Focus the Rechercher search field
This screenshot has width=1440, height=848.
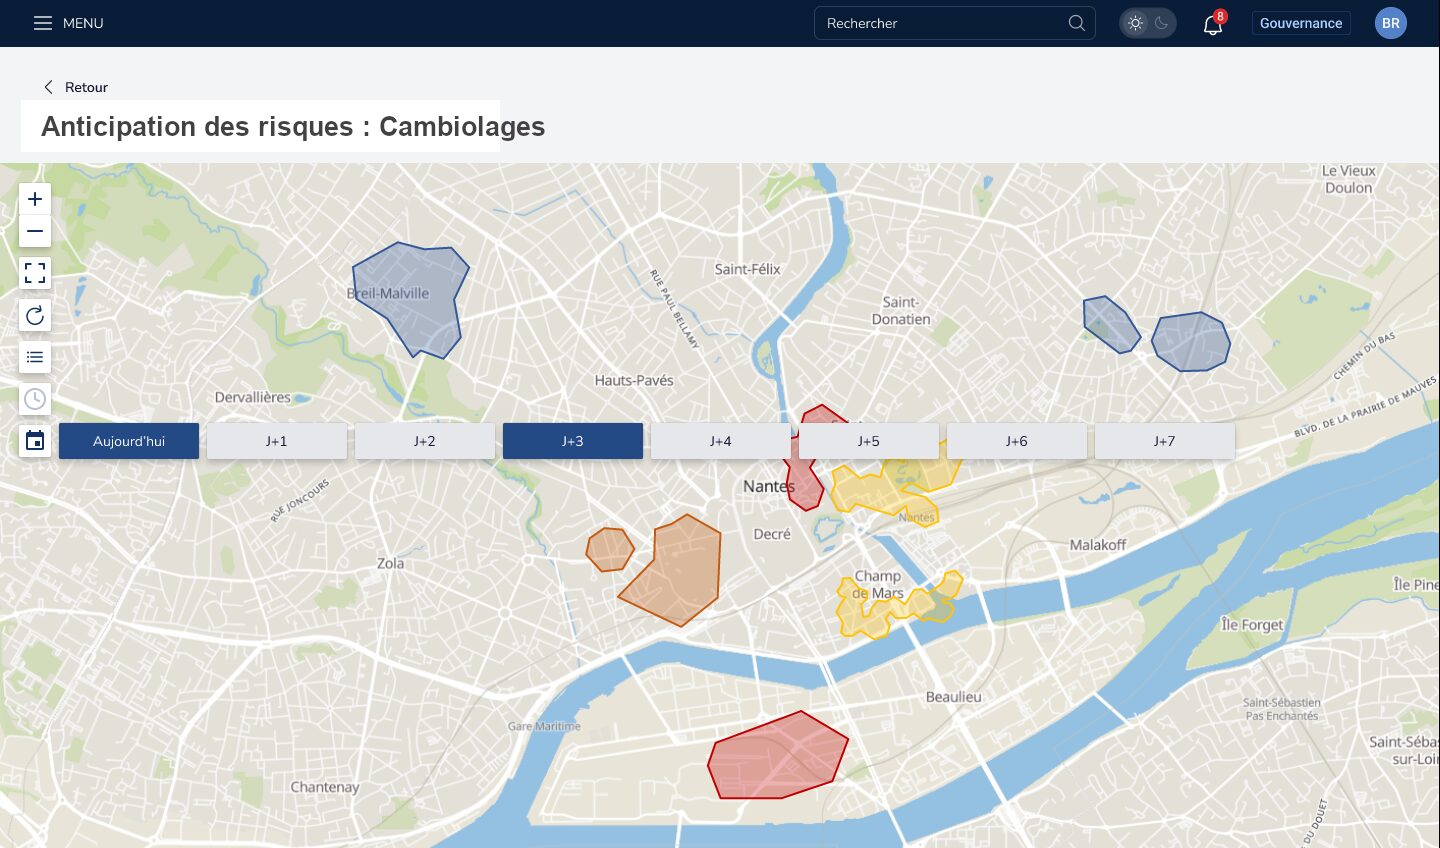955,23
